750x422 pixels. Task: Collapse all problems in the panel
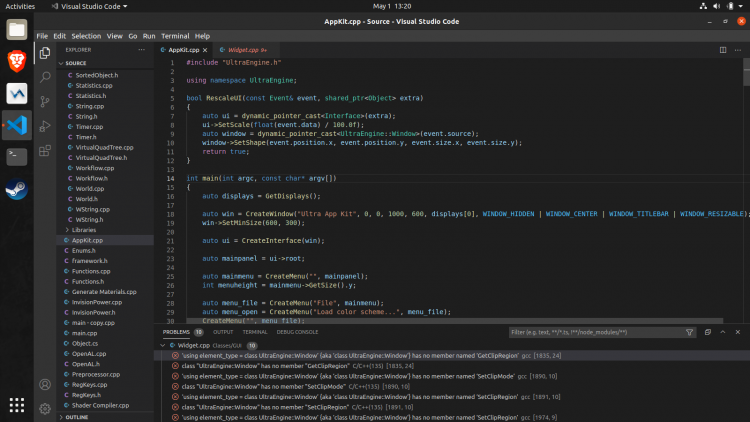point(707,332)
